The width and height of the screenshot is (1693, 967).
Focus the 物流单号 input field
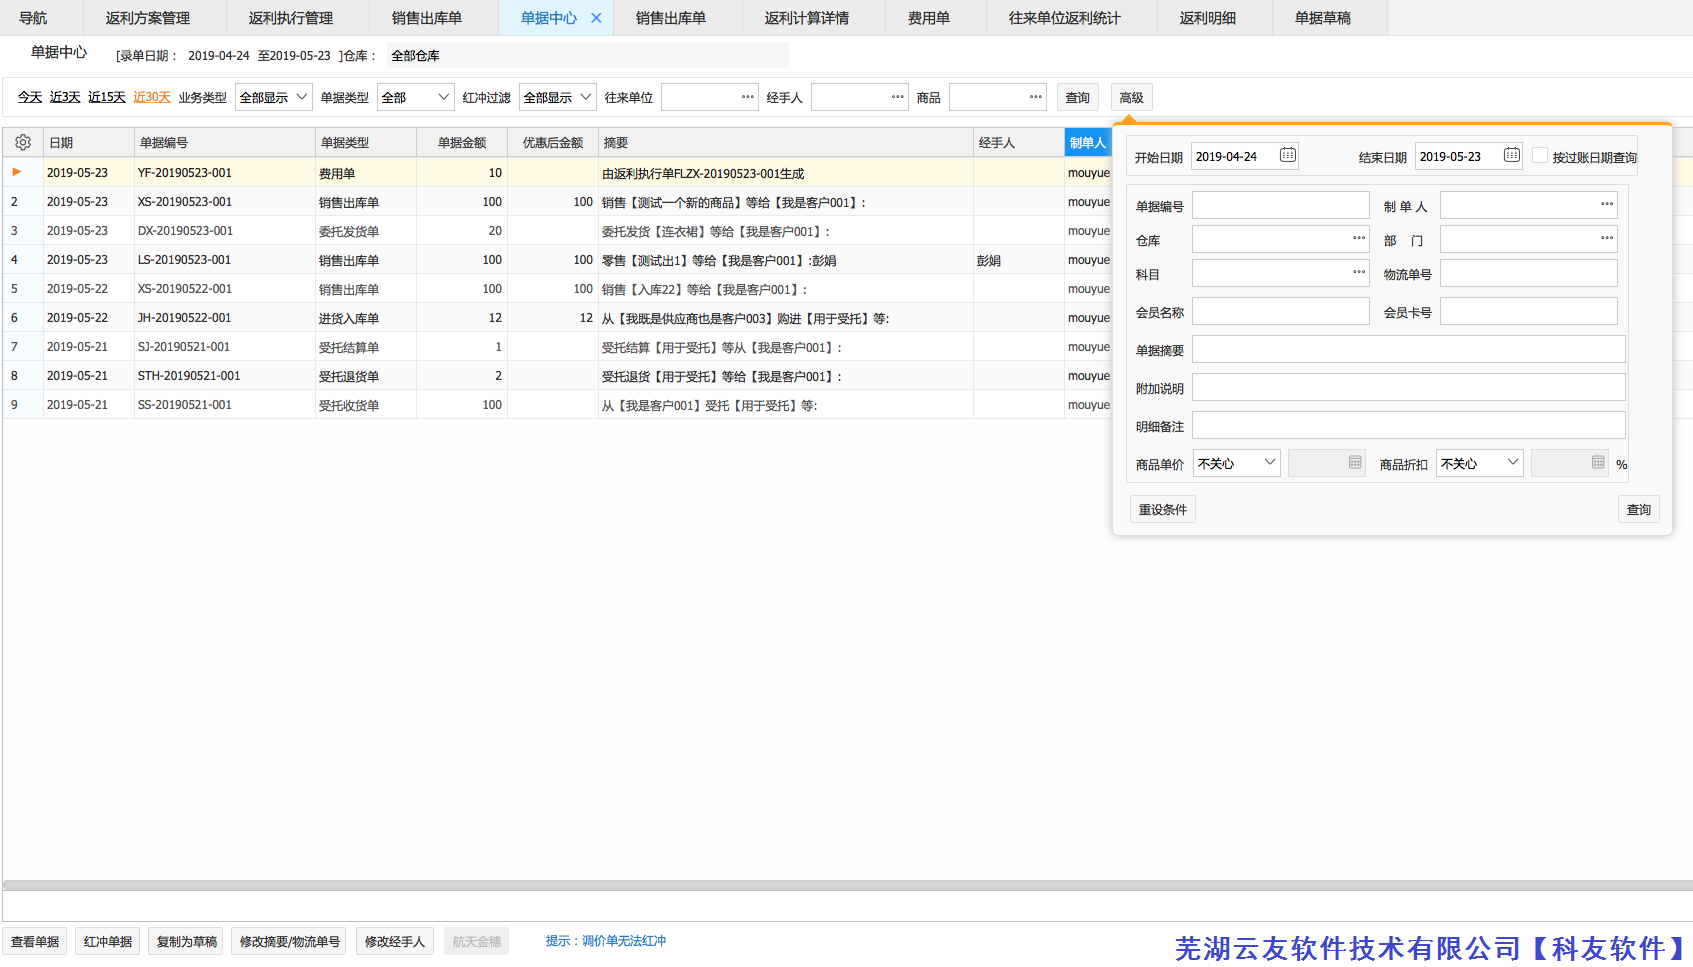point(1529,273)
